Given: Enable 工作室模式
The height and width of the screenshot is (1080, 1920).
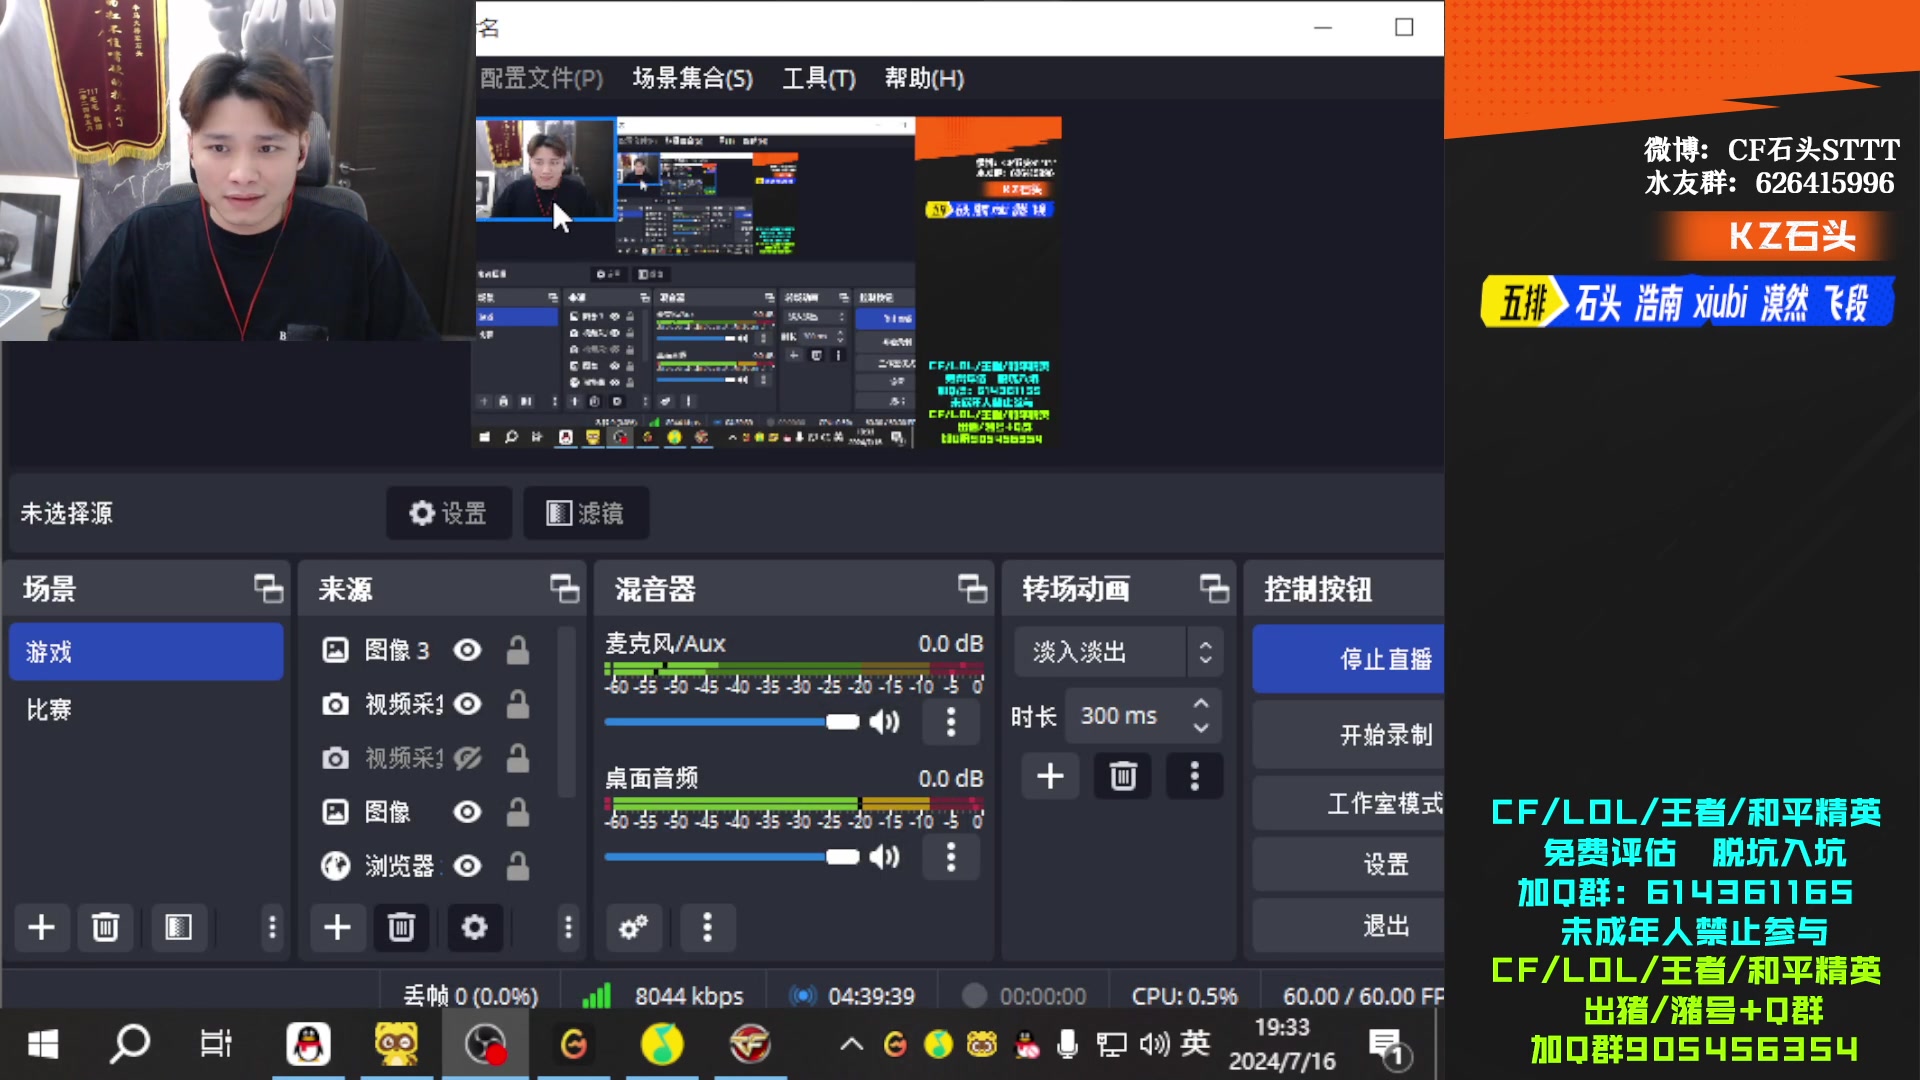Looking at the screenshot, I should pyautogui.click(x=1349, y=803).
